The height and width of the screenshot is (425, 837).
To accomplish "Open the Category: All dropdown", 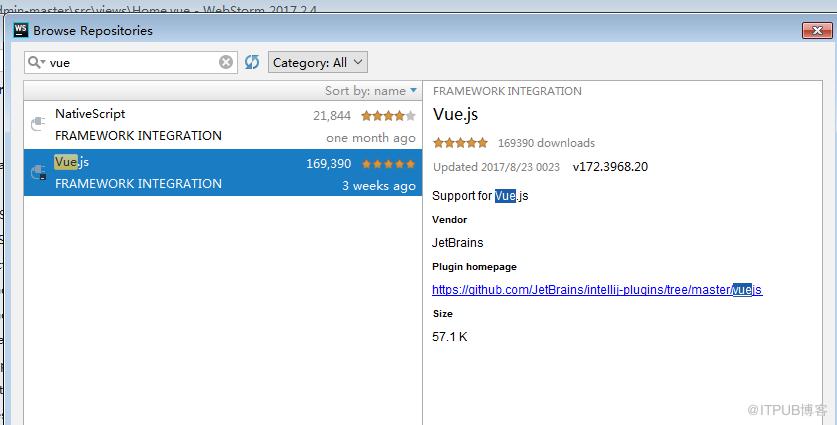I will (x=318, y=62).
